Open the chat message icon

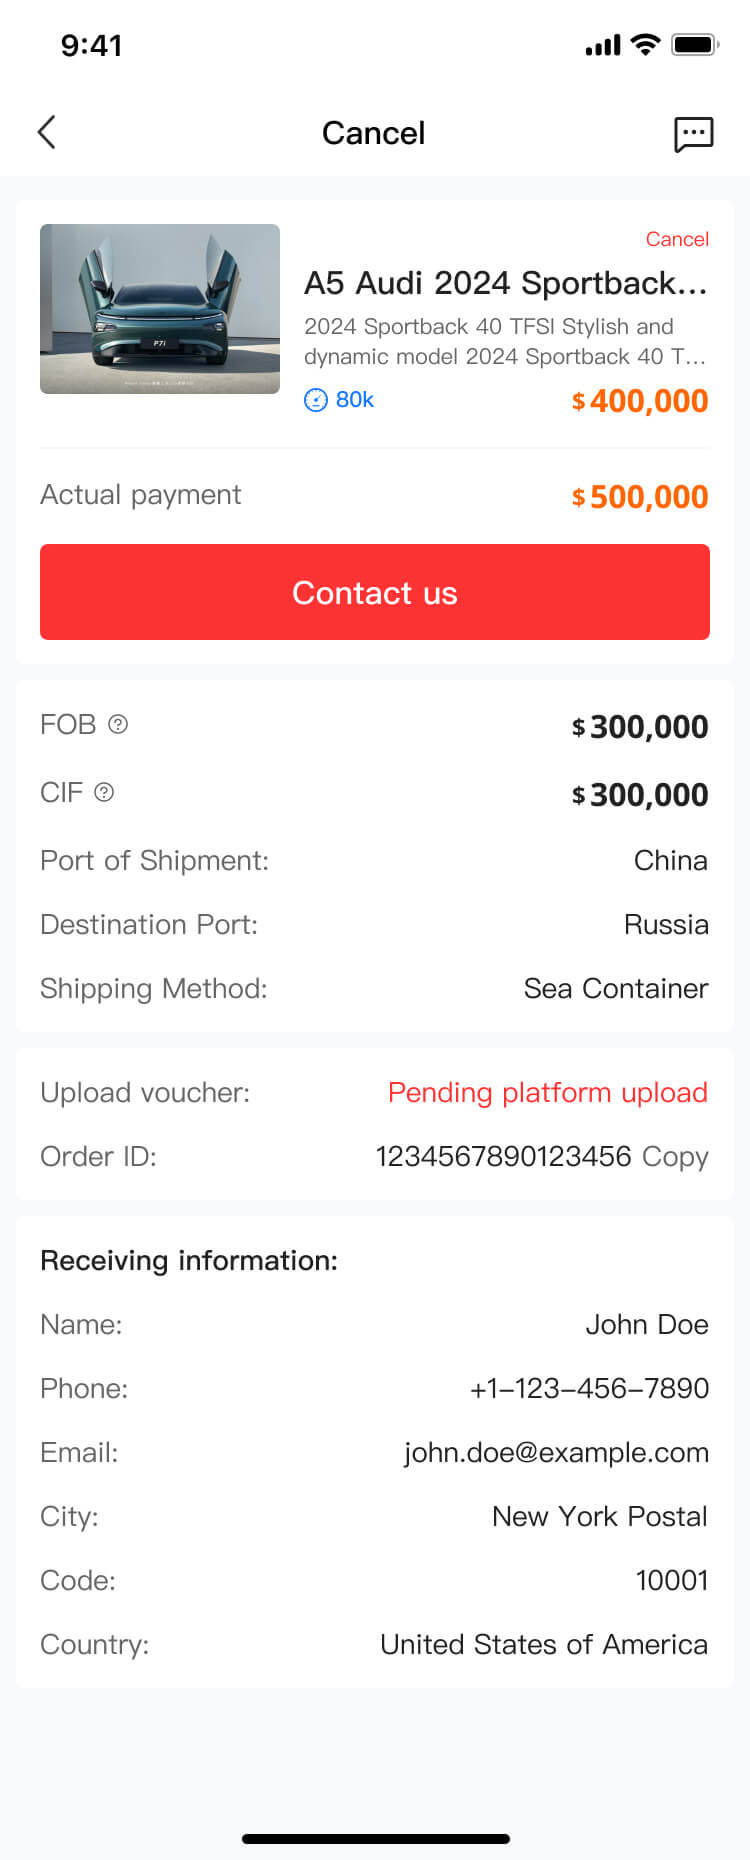693,133
